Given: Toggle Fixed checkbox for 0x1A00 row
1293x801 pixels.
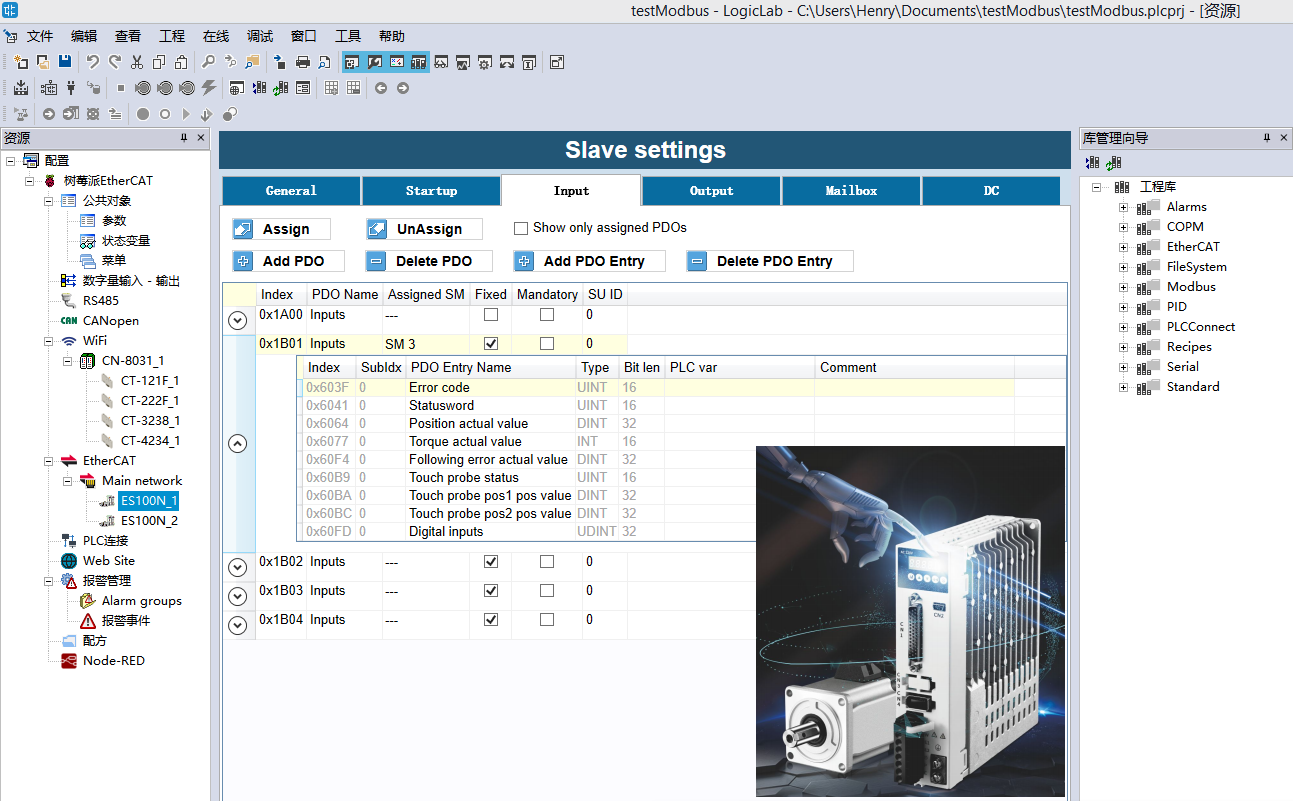Looking at the screenshot, I should click(491, 315).
